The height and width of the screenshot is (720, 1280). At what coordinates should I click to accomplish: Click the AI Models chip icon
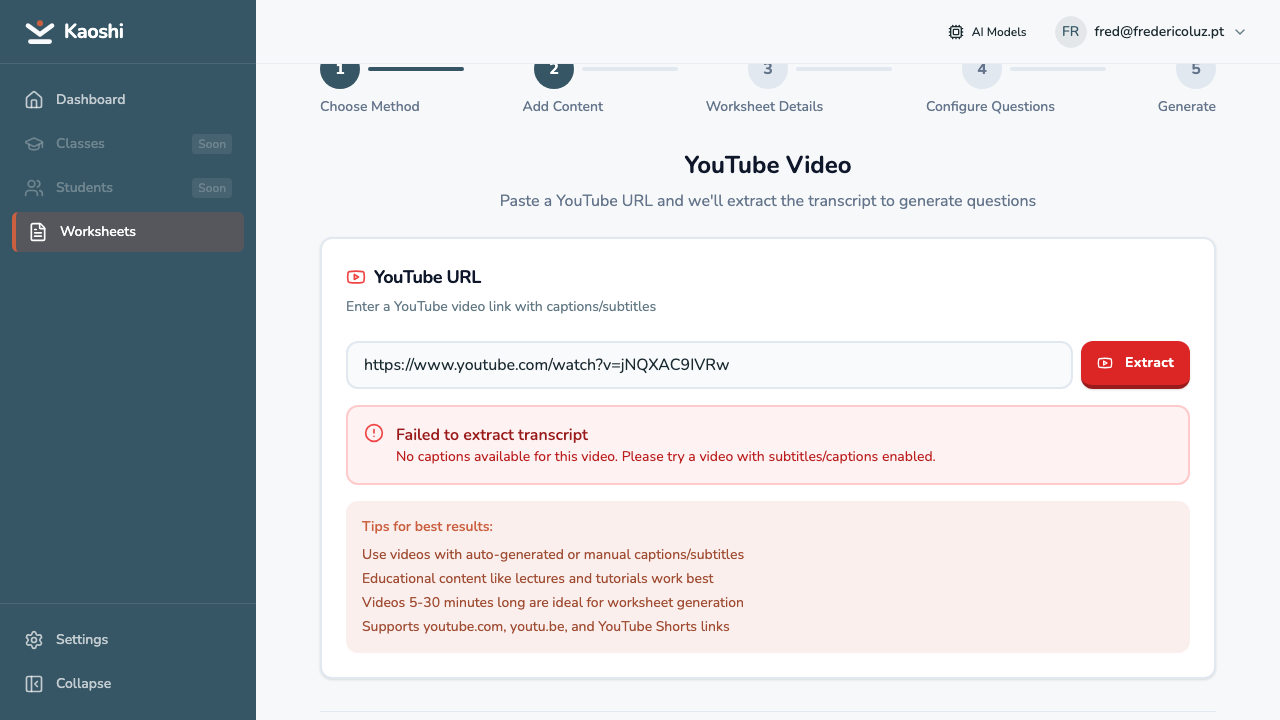point(956,32)
